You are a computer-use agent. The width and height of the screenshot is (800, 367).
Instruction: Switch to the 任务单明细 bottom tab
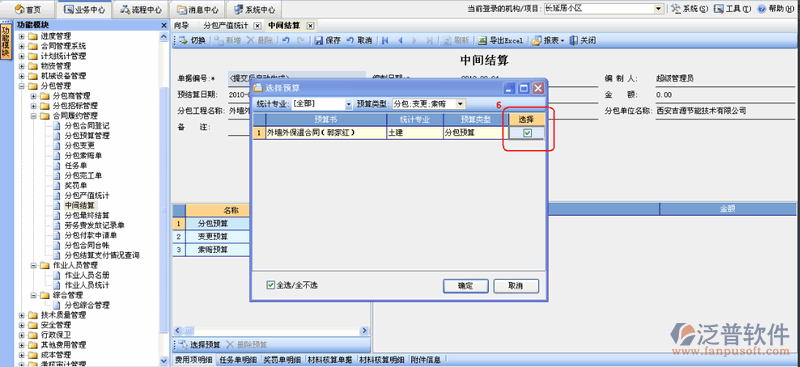coord(238,360)
